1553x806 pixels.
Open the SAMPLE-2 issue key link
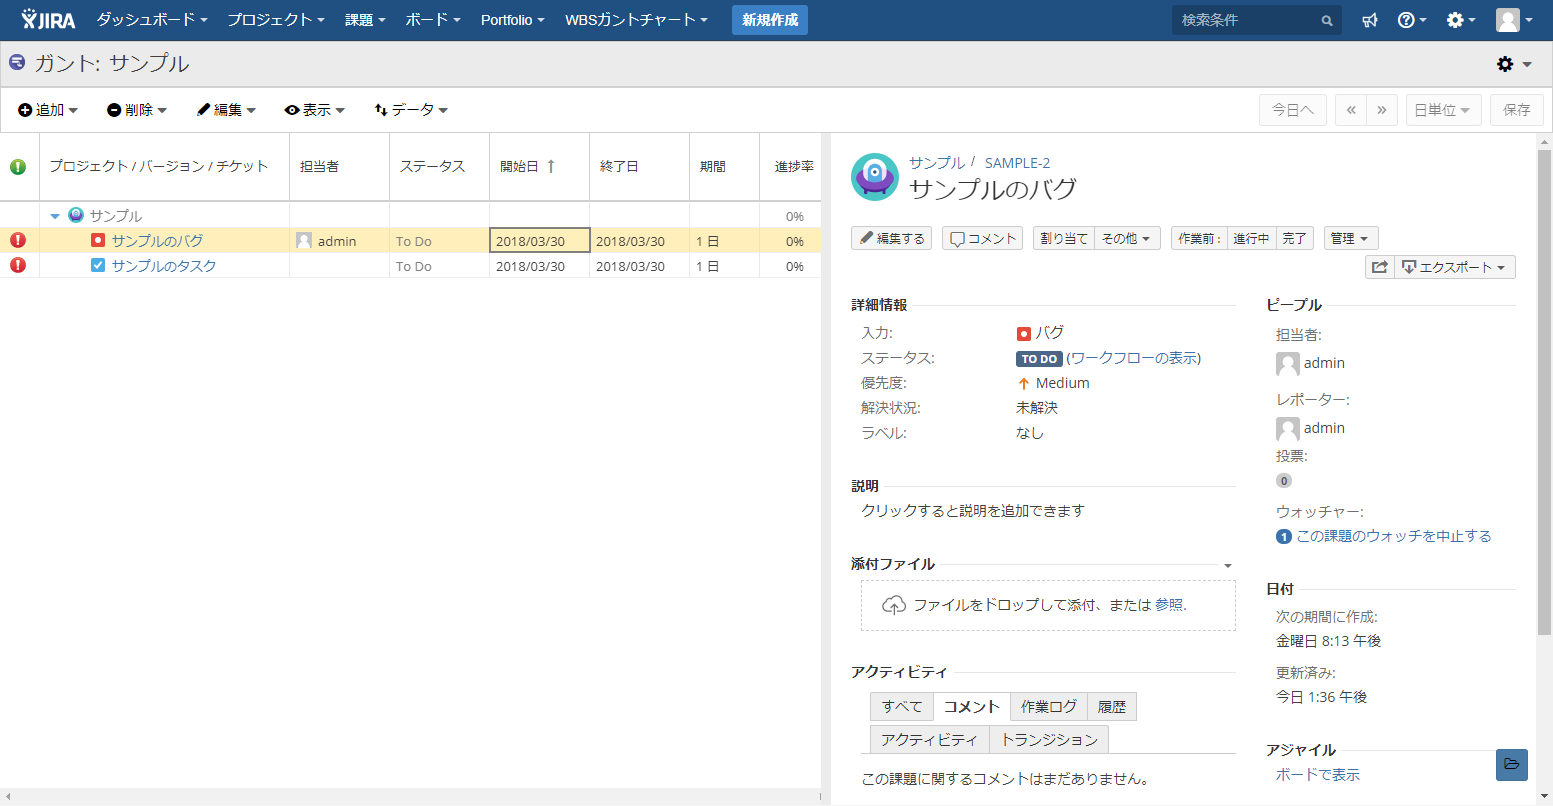pos(1017,162)
